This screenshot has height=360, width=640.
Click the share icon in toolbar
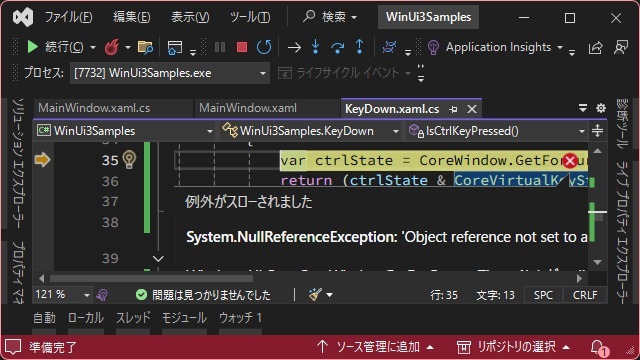point(596,47)
